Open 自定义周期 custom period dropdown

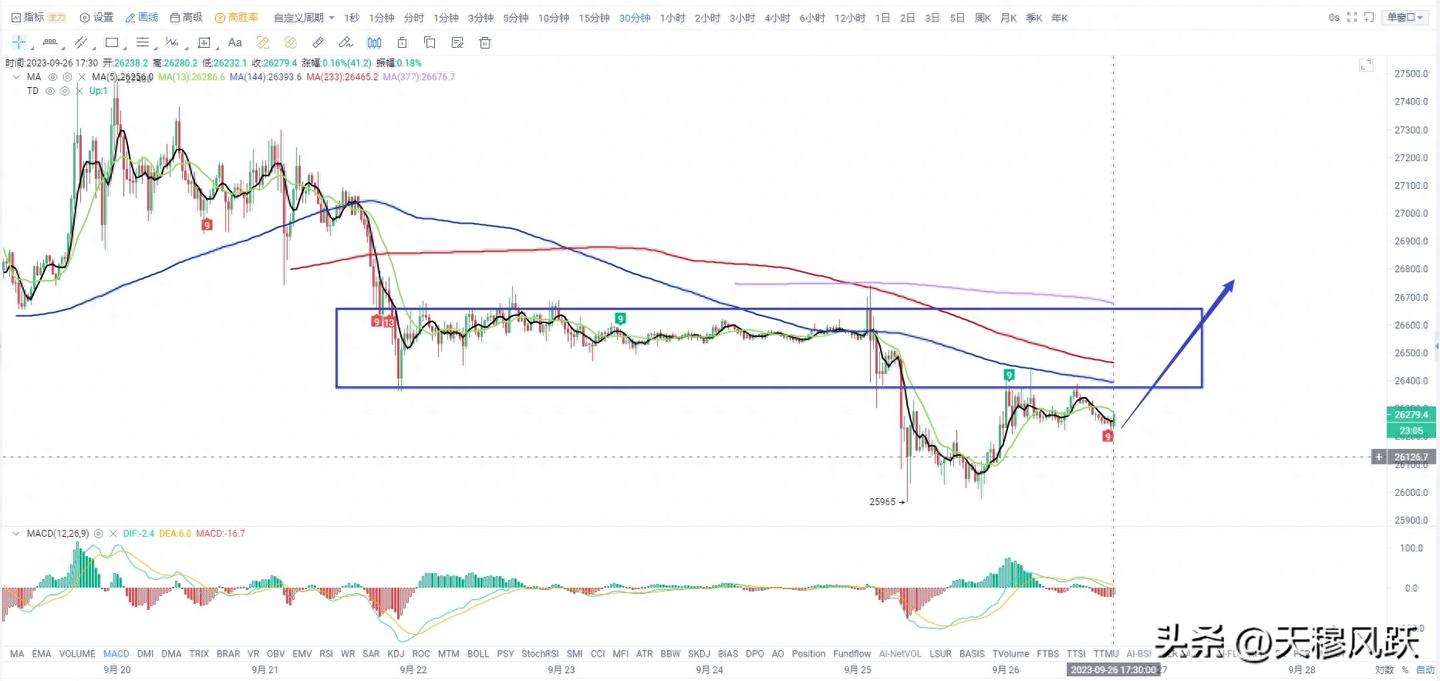[x=304, y=18]
